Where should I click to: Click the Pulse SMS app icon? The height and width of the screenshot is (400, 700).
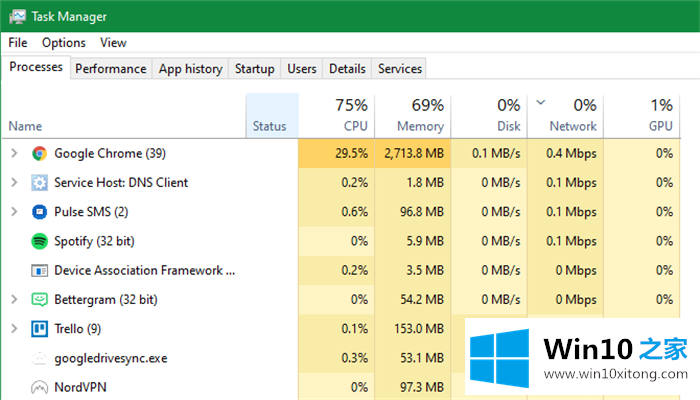40,212
